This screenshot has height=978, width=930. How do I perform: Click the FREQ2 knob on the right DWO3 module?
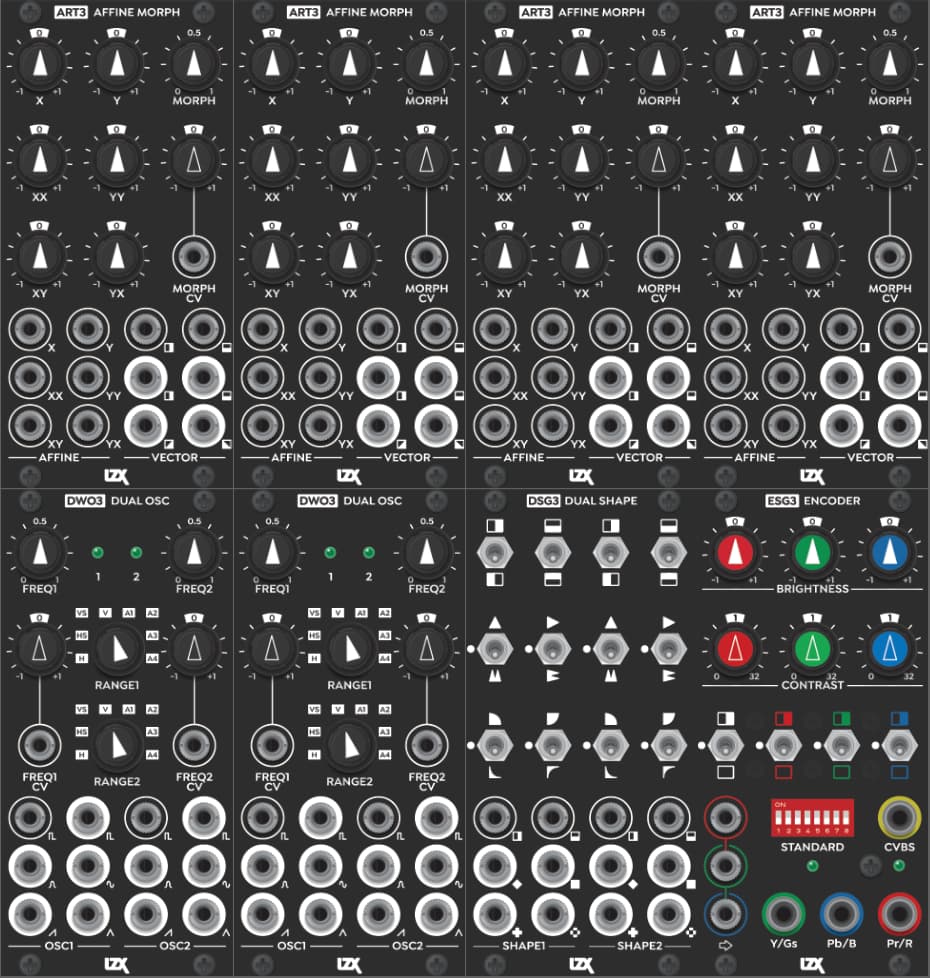click(426, 553)
